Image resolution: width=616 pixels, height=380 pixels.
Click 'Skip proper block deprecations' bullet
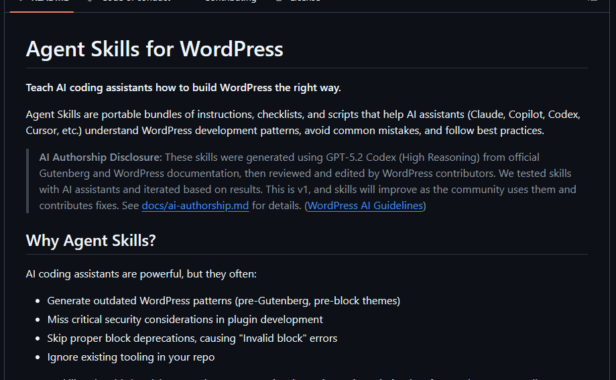click(192, 338)
